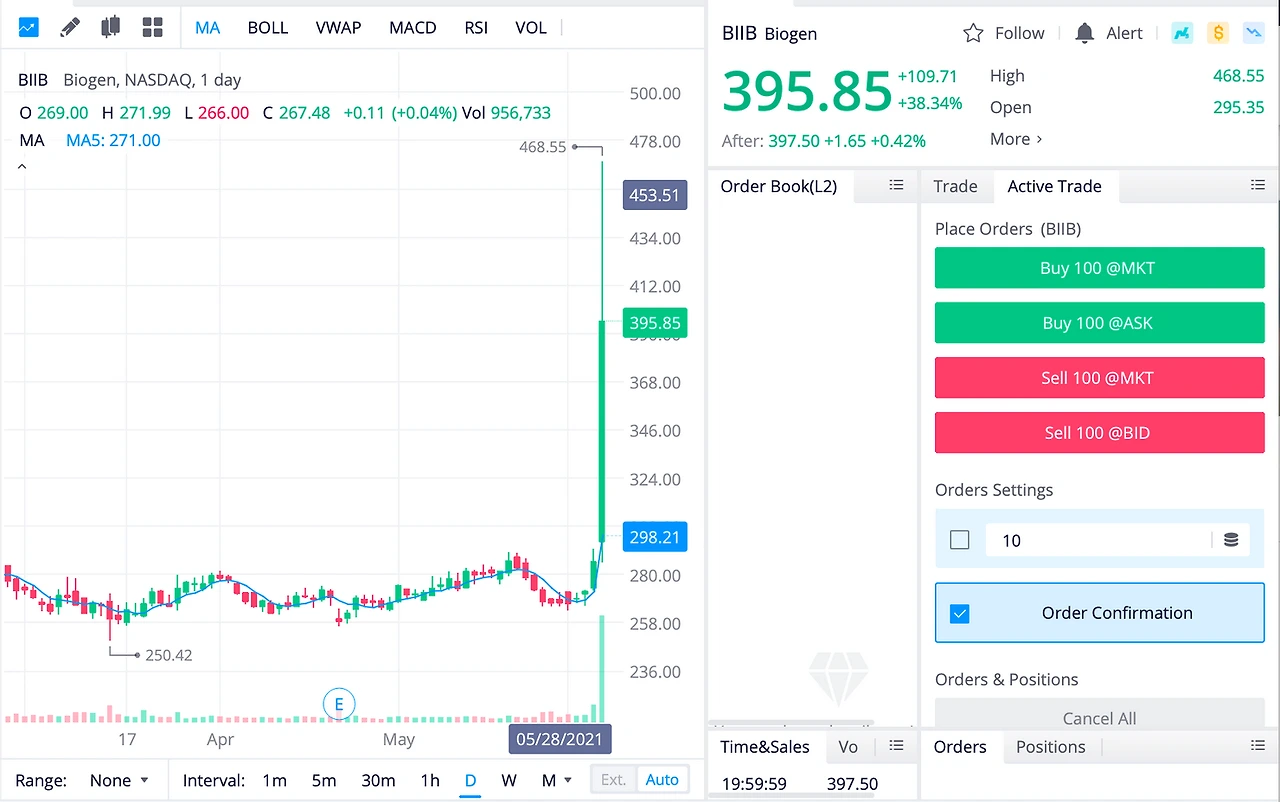Toggle the Auto scale option
Image resolution: width=1280 pixels, height=802 pixels.
pos(662,780)
